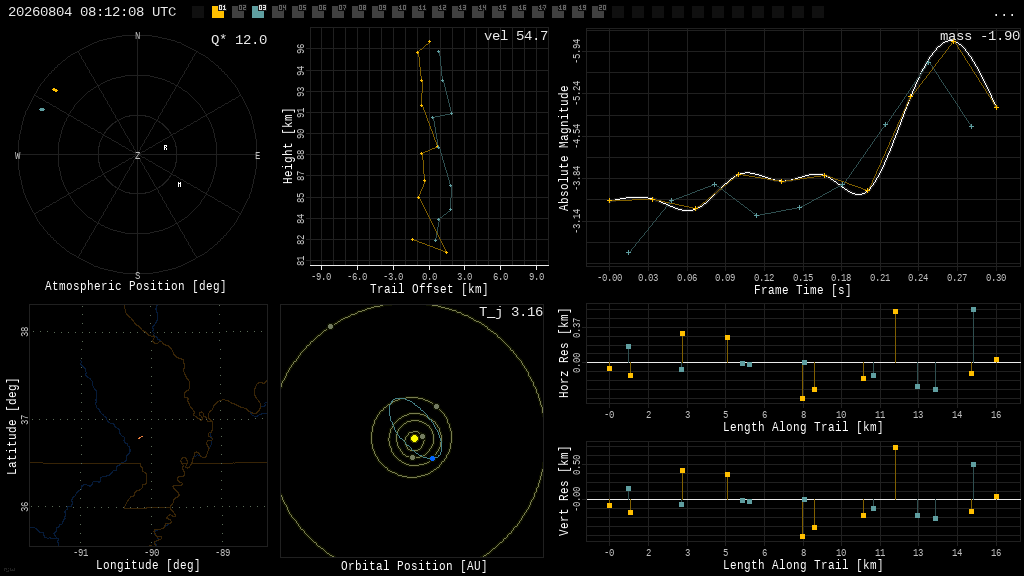The image size is (1024, 576).
Task: Click the yellow meteor marker on the sky plot
Action: [55, 90]
